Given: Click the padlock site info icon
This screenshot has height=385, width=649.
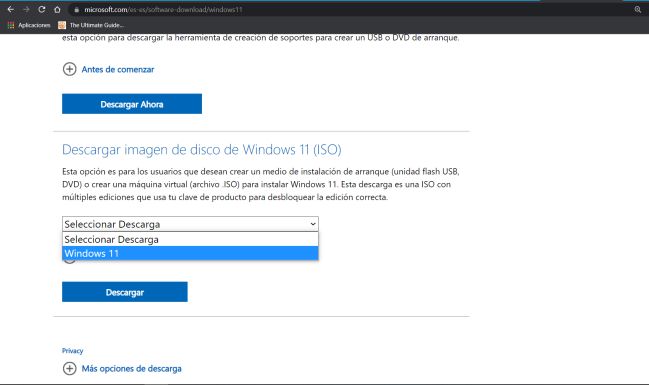Looking at the screenshot, I should 77,10.
